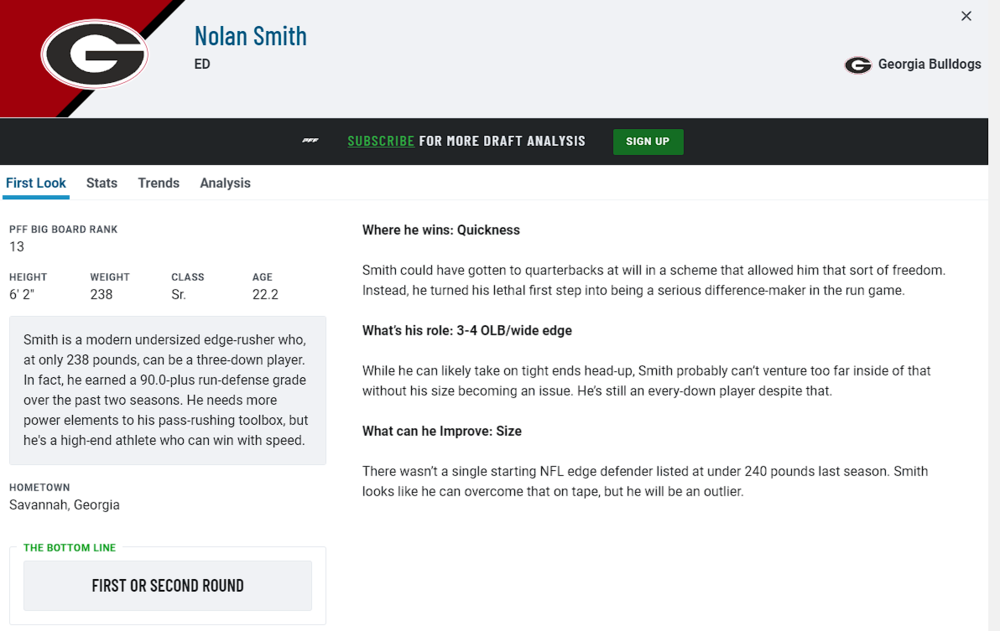Click the small Georgia Bulldogs logo icon
Screen dimensions: 1000x631
(858, 65)
